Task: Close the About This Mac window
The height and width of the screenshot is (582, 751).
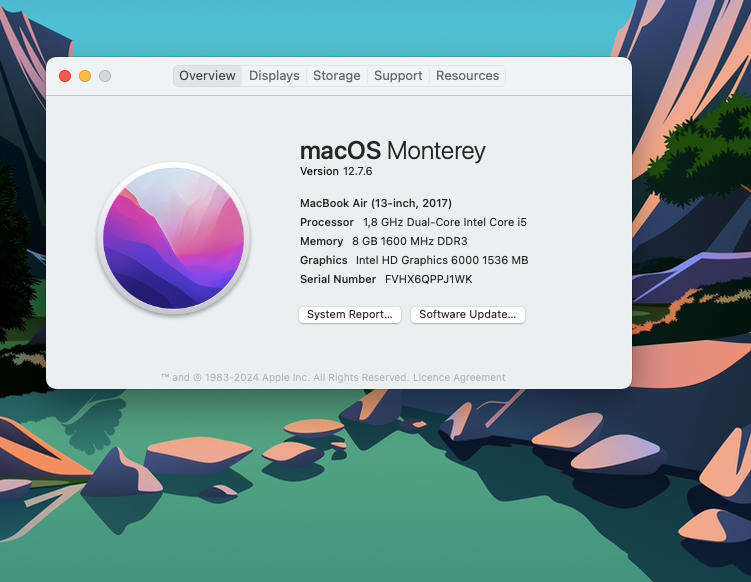Action: tap(65, 76)
